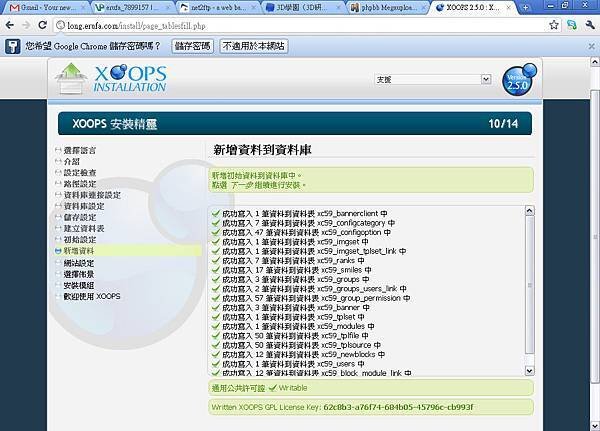Click the key icon on password infobar
600x431 pixels.
(12, 46)
